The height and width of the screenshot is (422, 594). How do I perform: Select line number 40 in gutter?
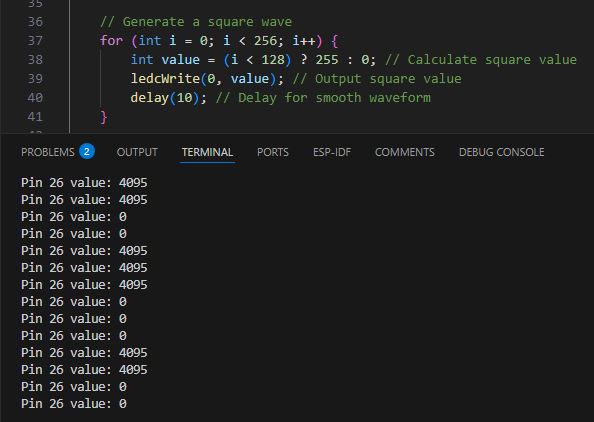click(x=35, y=98)
